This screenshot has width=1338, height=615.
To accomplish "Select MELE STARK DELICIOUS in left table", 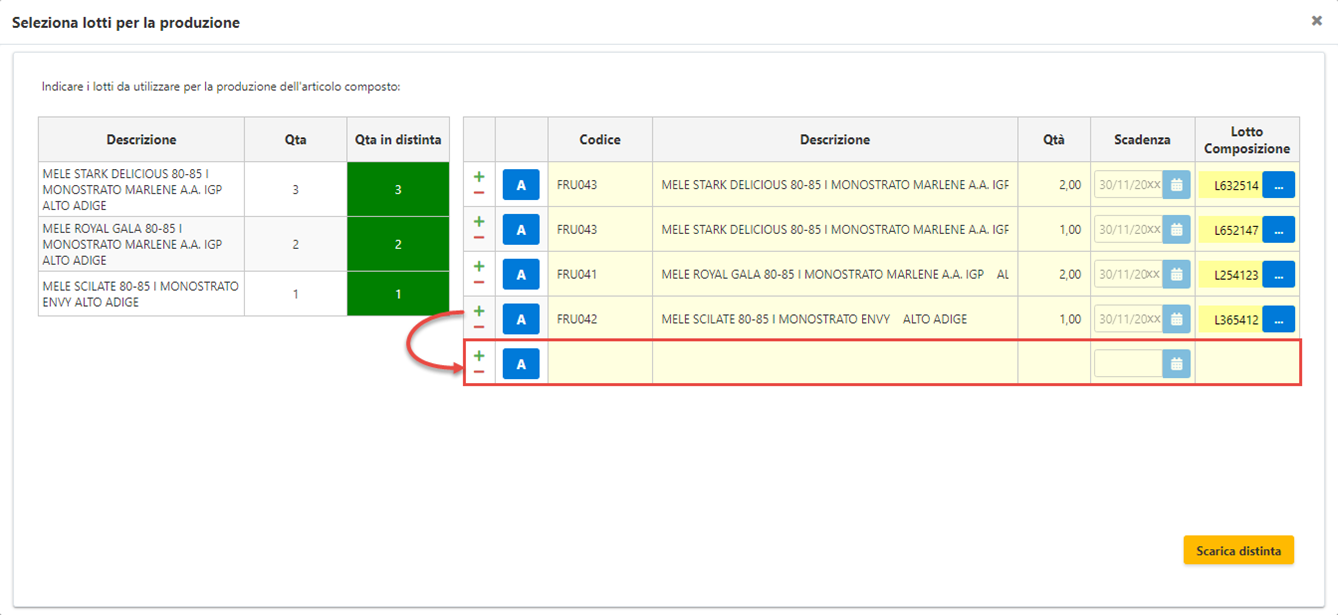I will pos(141,189).
